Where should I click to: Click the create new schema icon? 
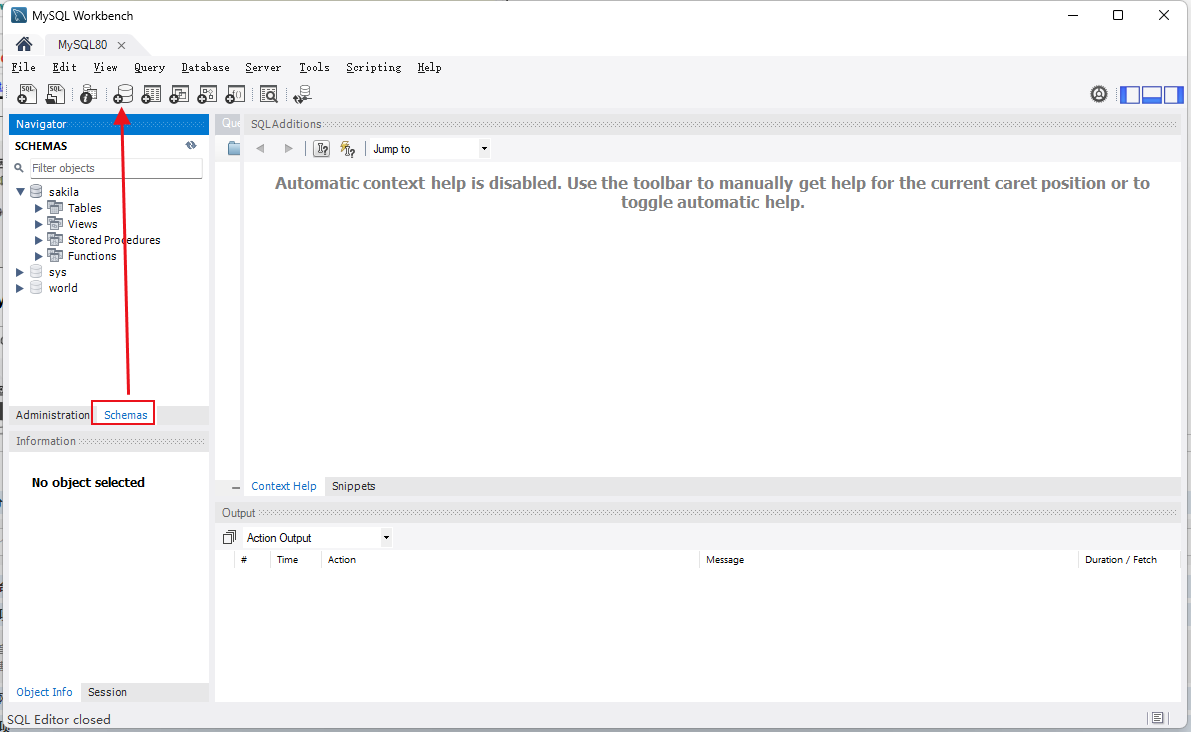(123, 94)
